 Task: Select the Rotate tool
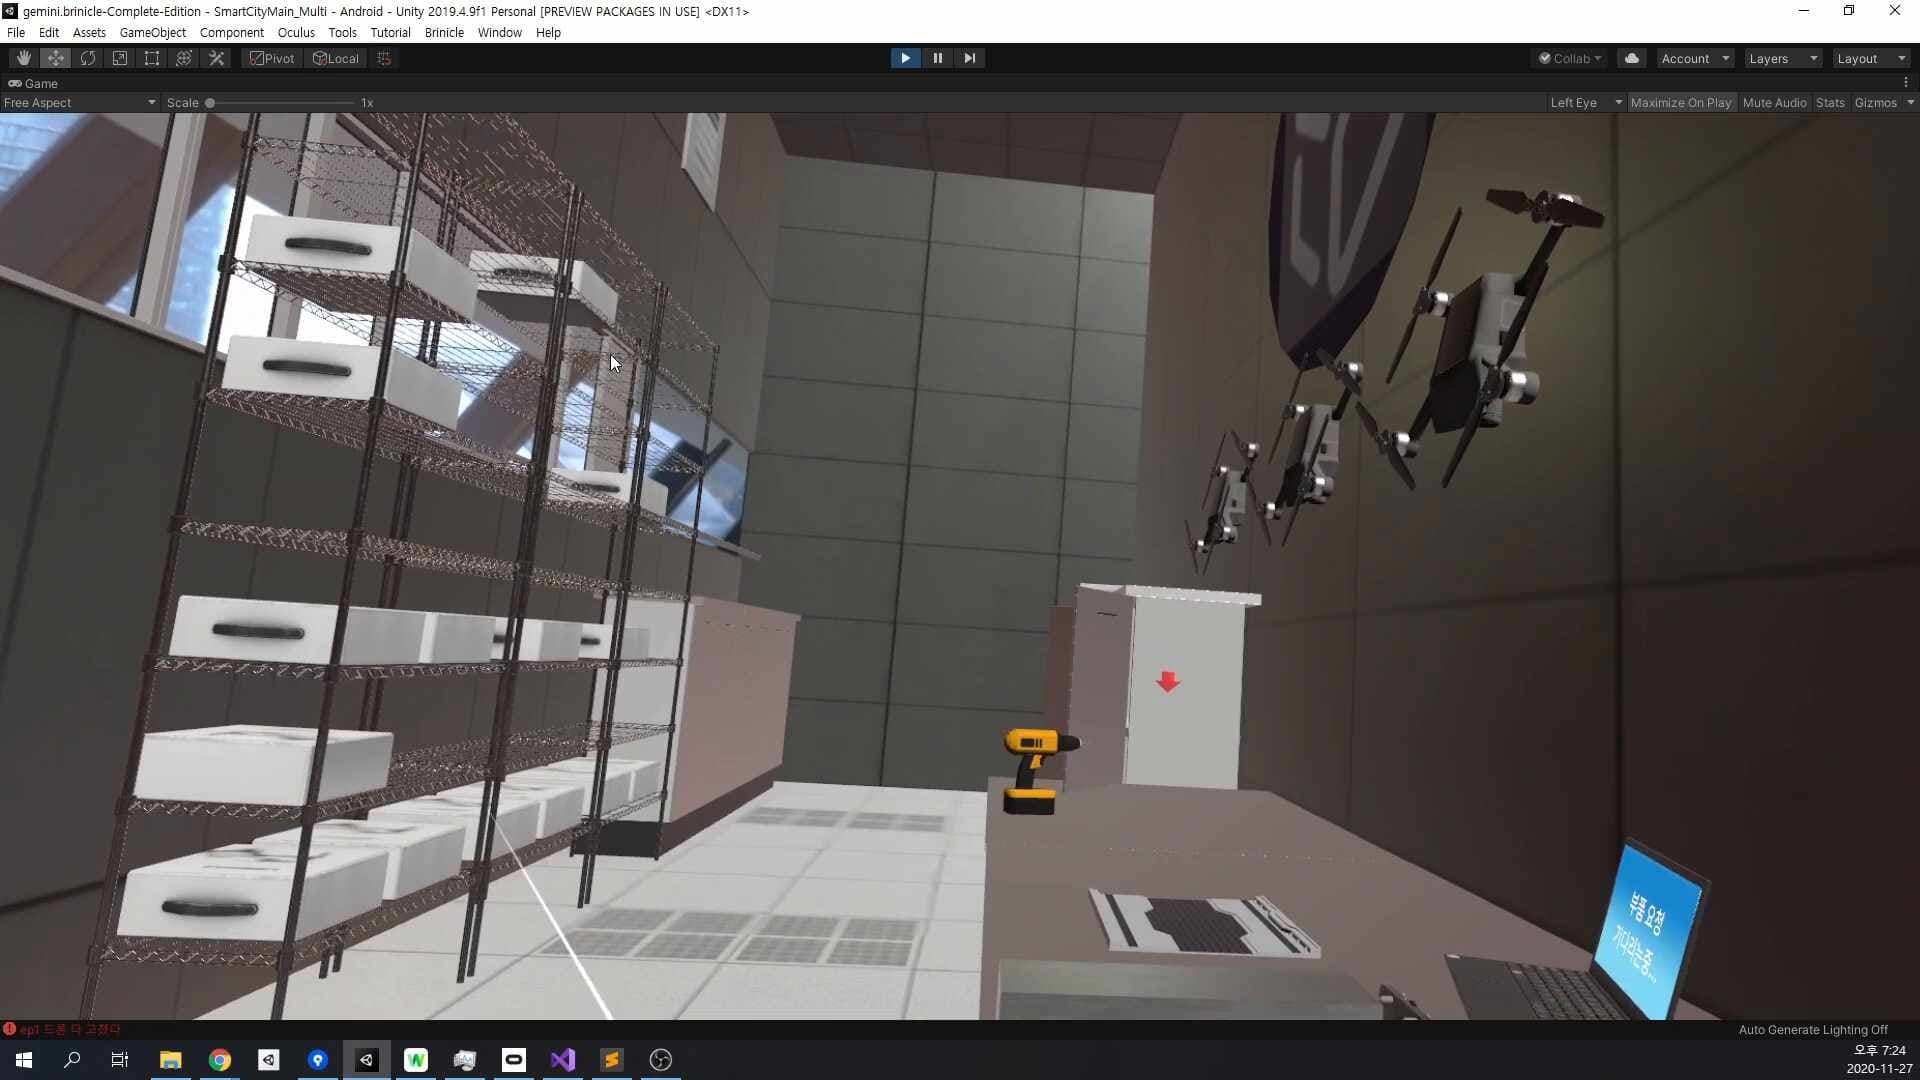pyautogui.click(x=88, y=58)
